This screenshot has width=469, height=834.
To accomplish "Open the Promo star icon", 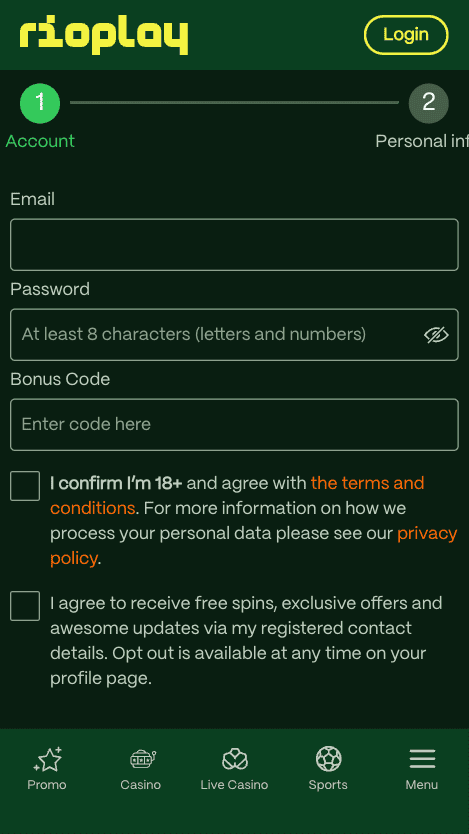I will tap(47, 759).
